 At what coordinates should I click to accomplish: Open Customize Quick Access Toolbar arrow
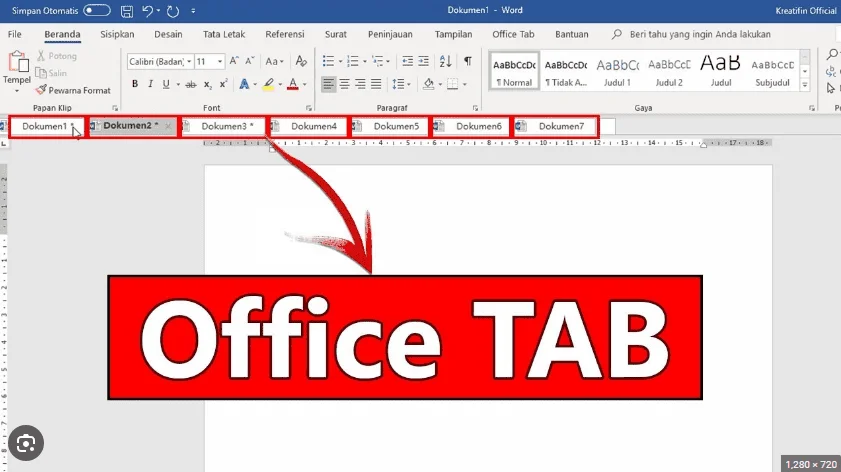coord(193,11)
